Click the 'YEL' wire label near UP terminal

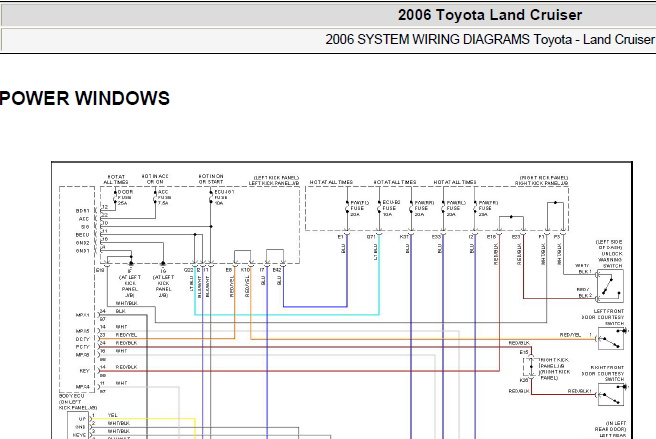coord(113,415)
